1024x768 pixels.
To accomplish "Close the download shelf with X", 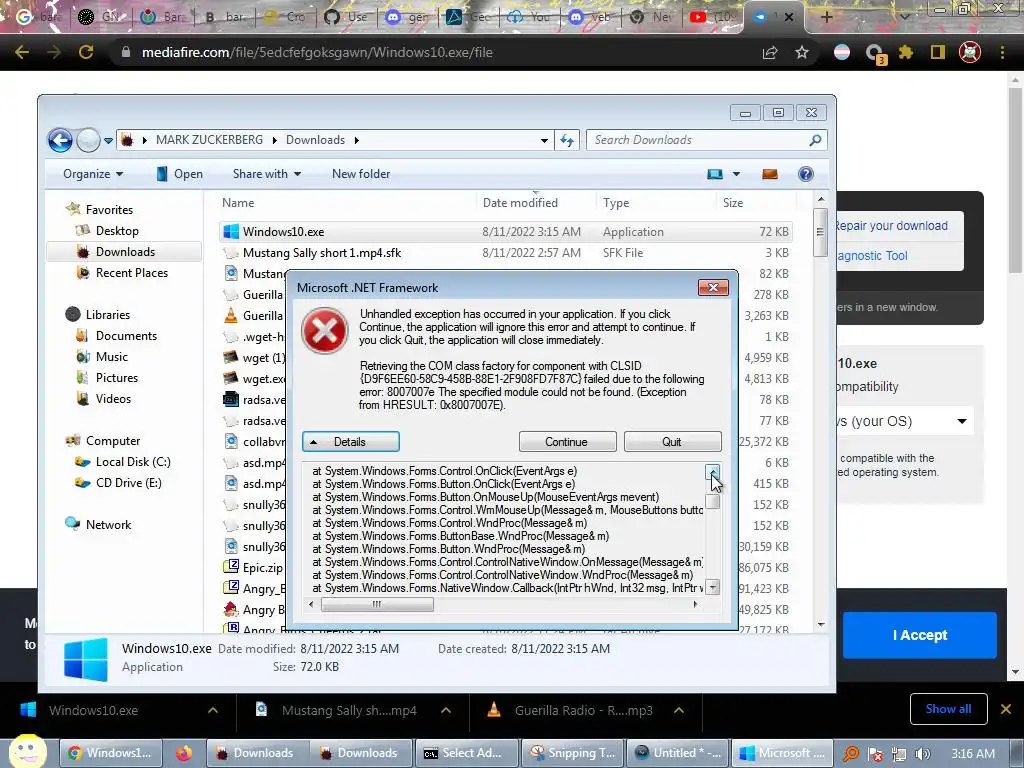I will pyautogui.click(x=1006, y=709).
